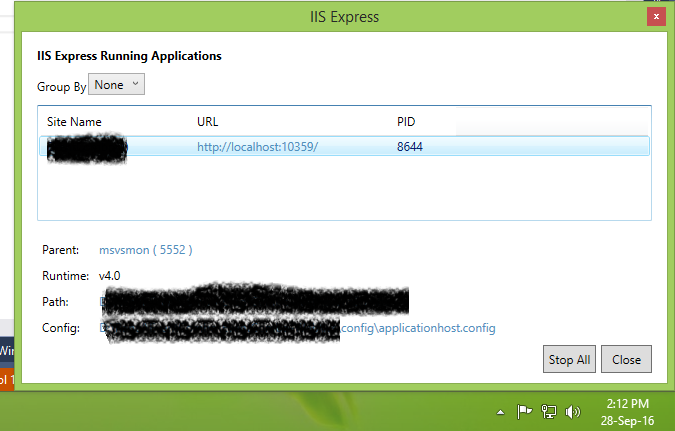Close the IIS Express window
Image resolution: width=675 pixels, height=431 pixels.
(656, 17)
